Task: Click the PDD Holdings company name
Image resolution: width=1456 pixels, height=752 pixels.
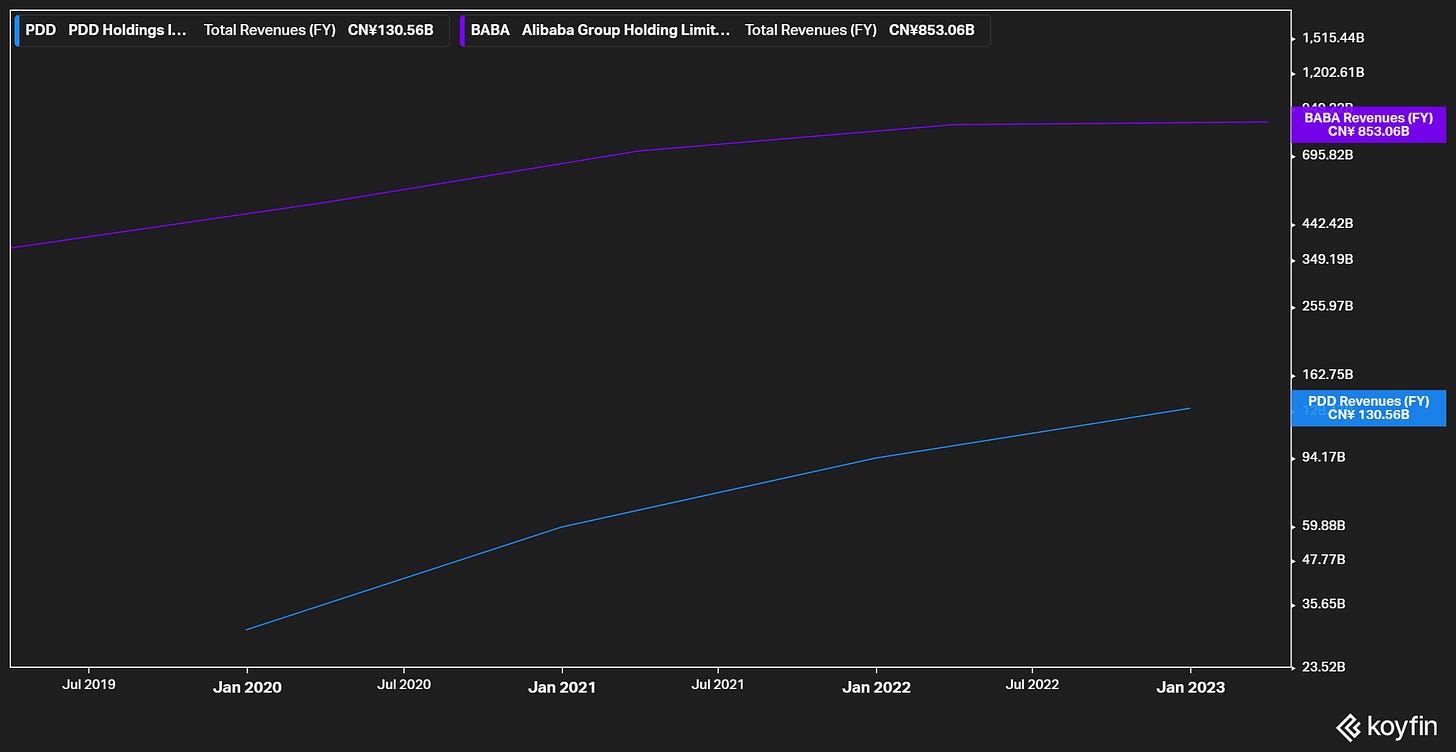Action: coord(128,30)
